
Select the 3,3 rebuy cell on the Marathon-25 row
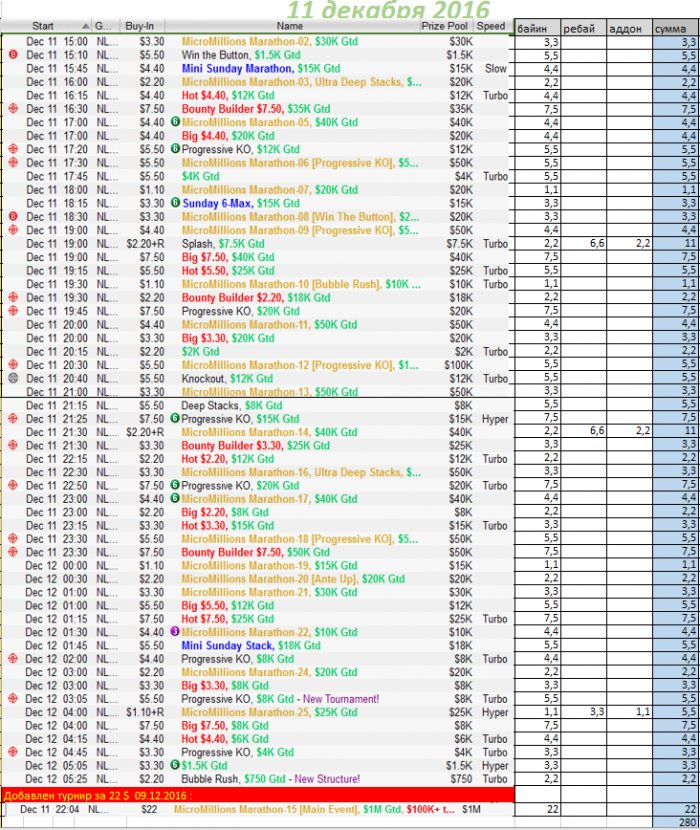tap(584, 712)
